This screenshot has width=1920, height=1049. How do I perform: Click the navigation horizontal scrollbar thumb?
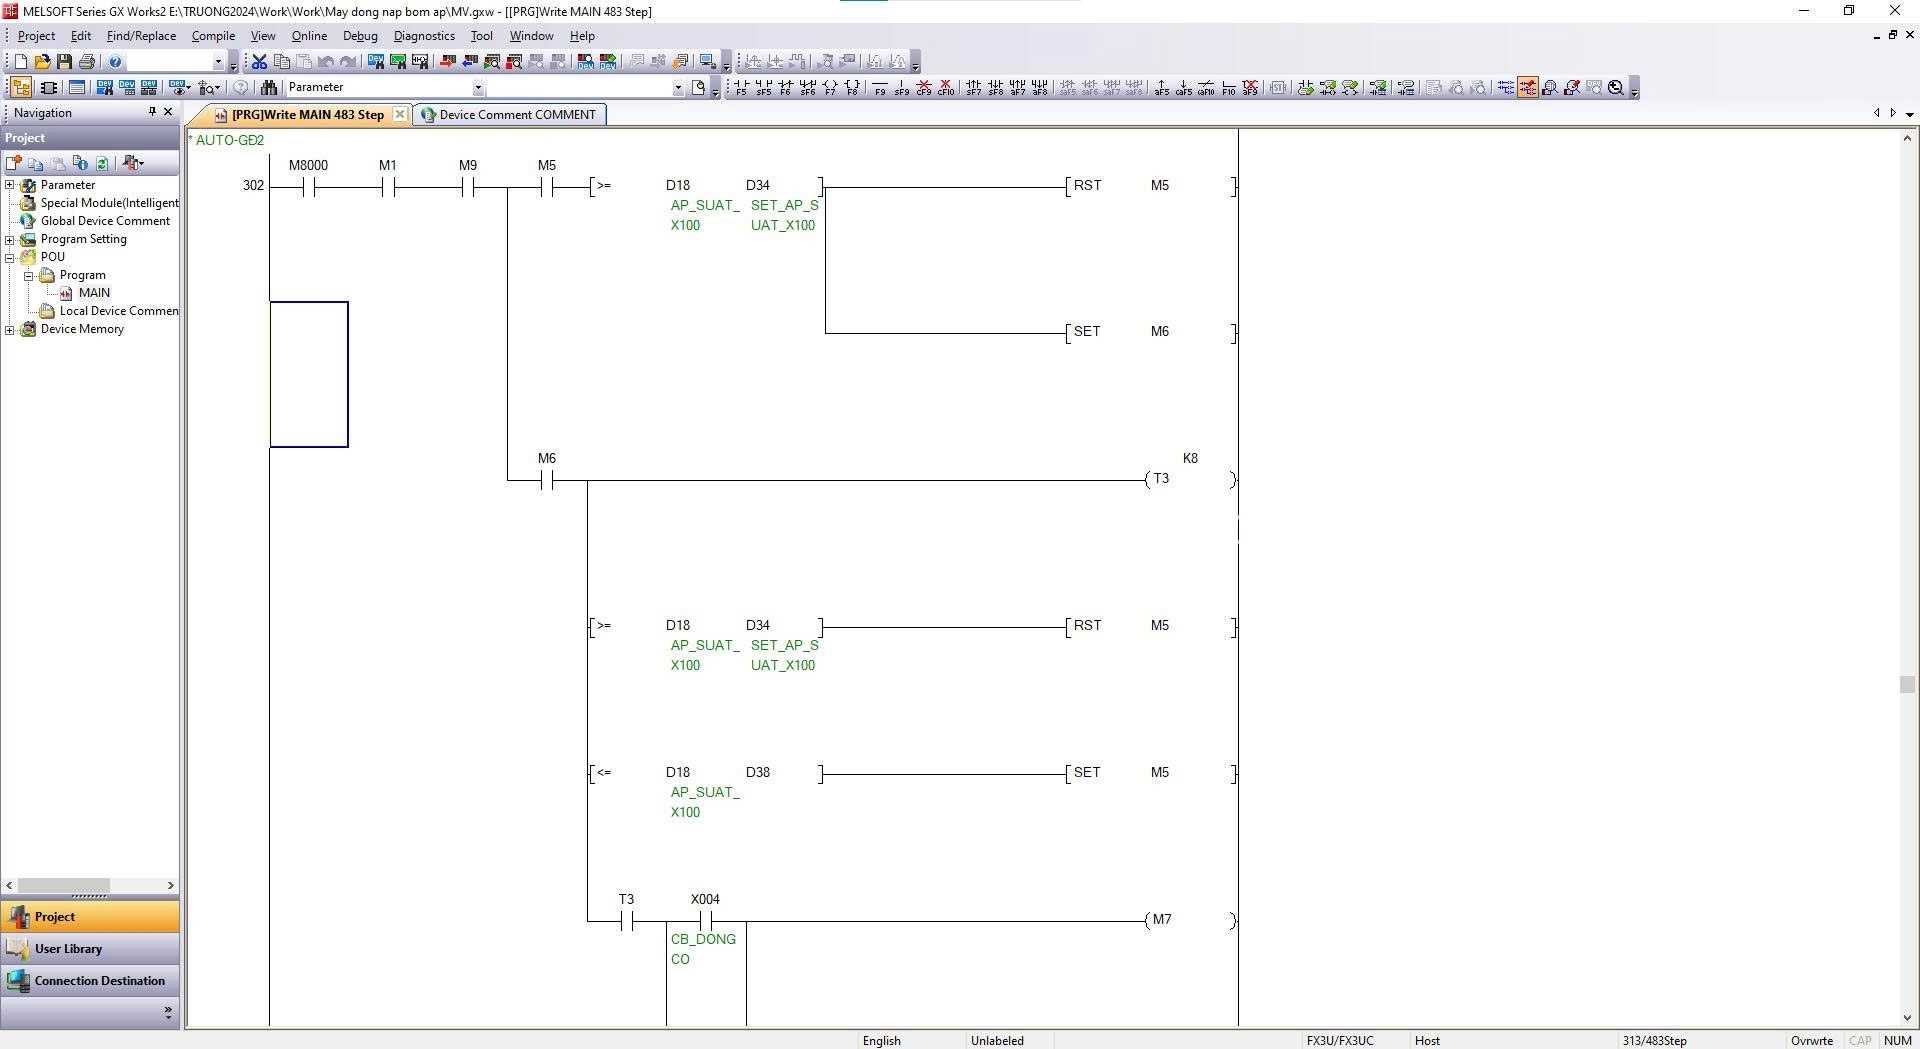coord(64,886)
